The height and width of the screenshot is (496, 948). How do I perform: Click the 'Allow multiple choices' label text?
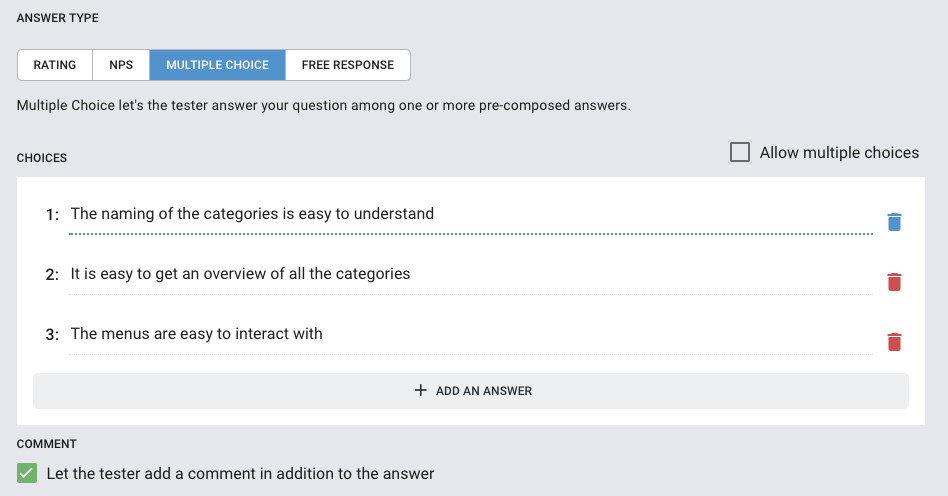pyautogui.click(x=839, y=152)
